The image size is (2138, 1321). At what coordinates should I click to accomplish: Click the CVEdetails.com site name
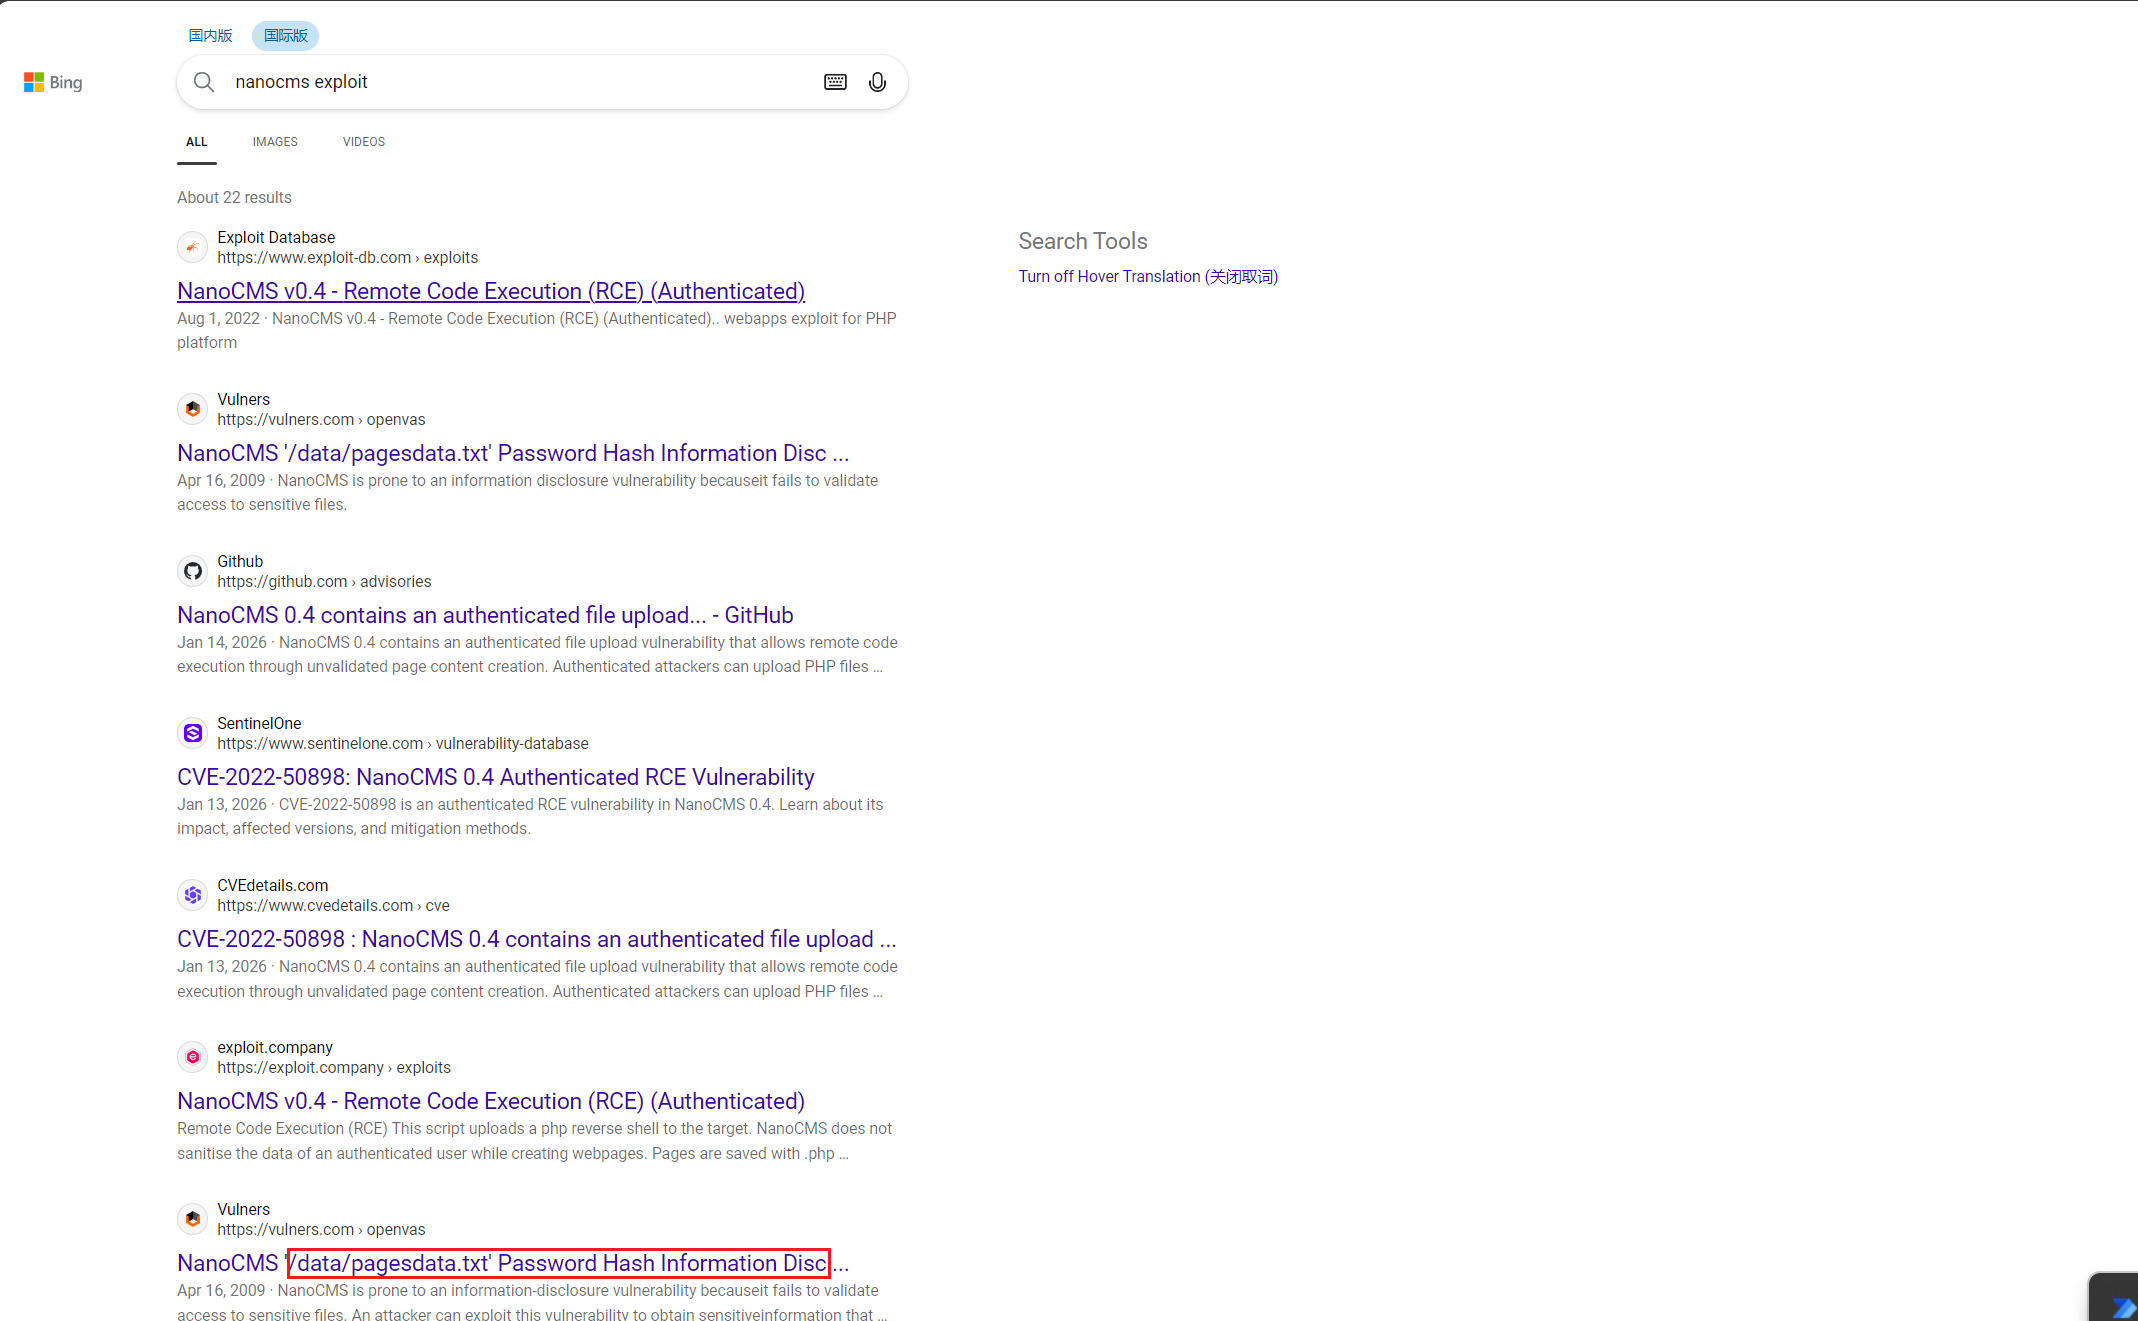pyautogui.click(x=273, y=885)
